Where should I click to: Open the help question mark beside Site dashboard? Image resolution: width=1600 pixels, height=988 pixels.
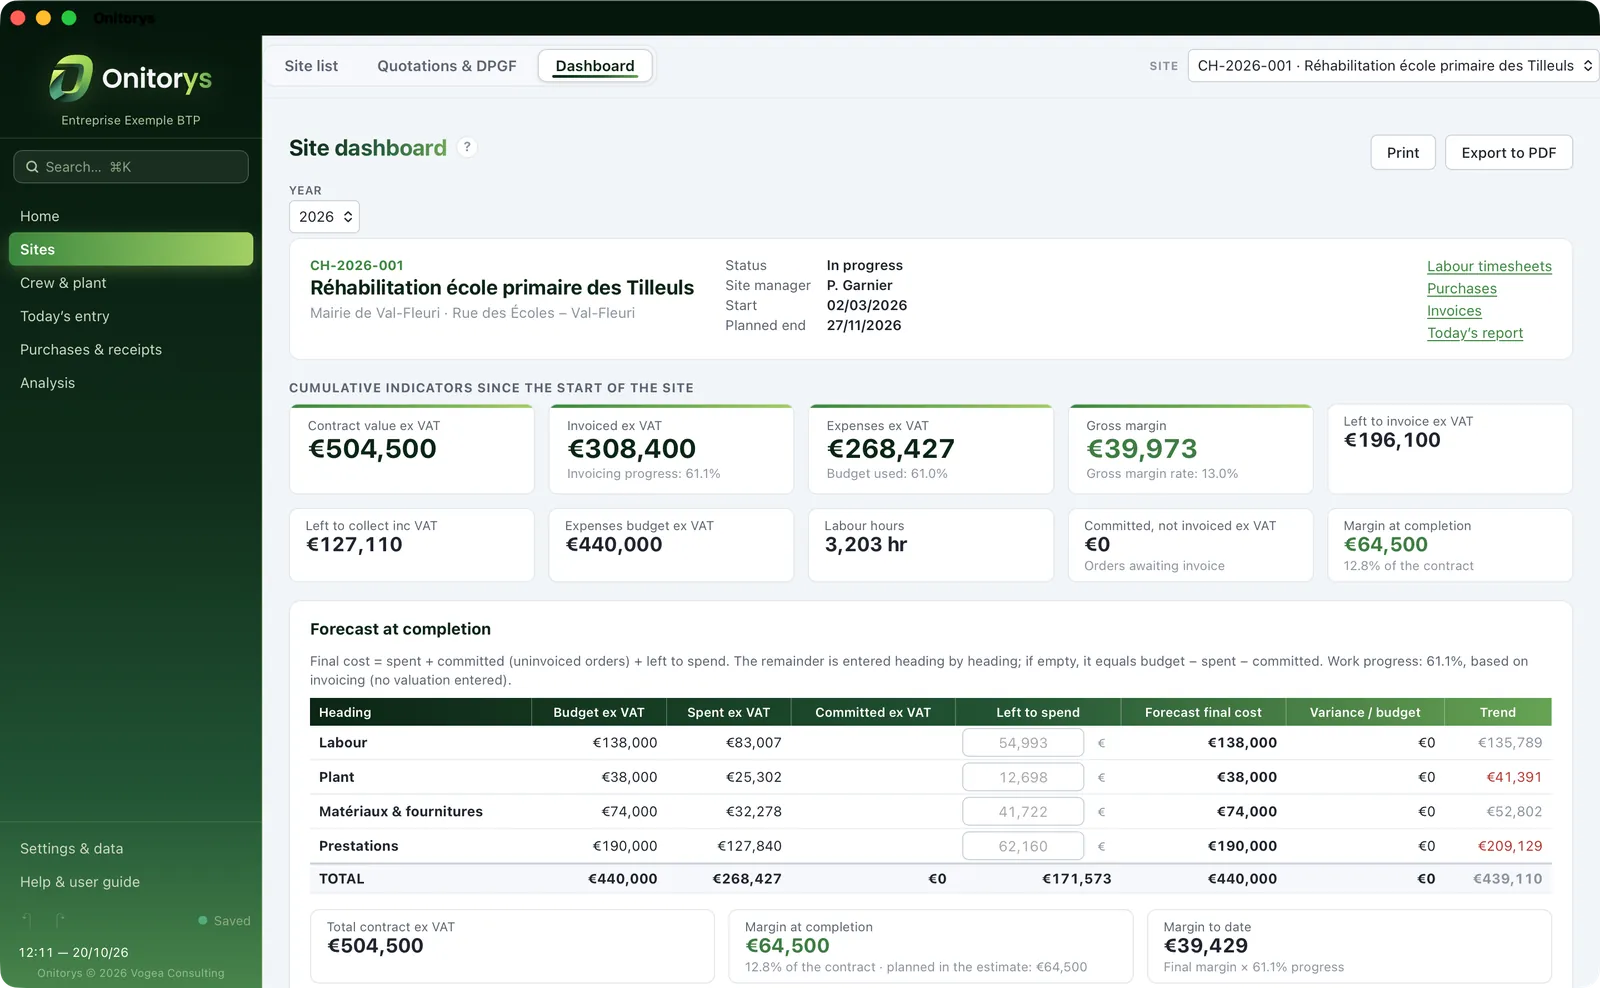click(x=466, y=147)
